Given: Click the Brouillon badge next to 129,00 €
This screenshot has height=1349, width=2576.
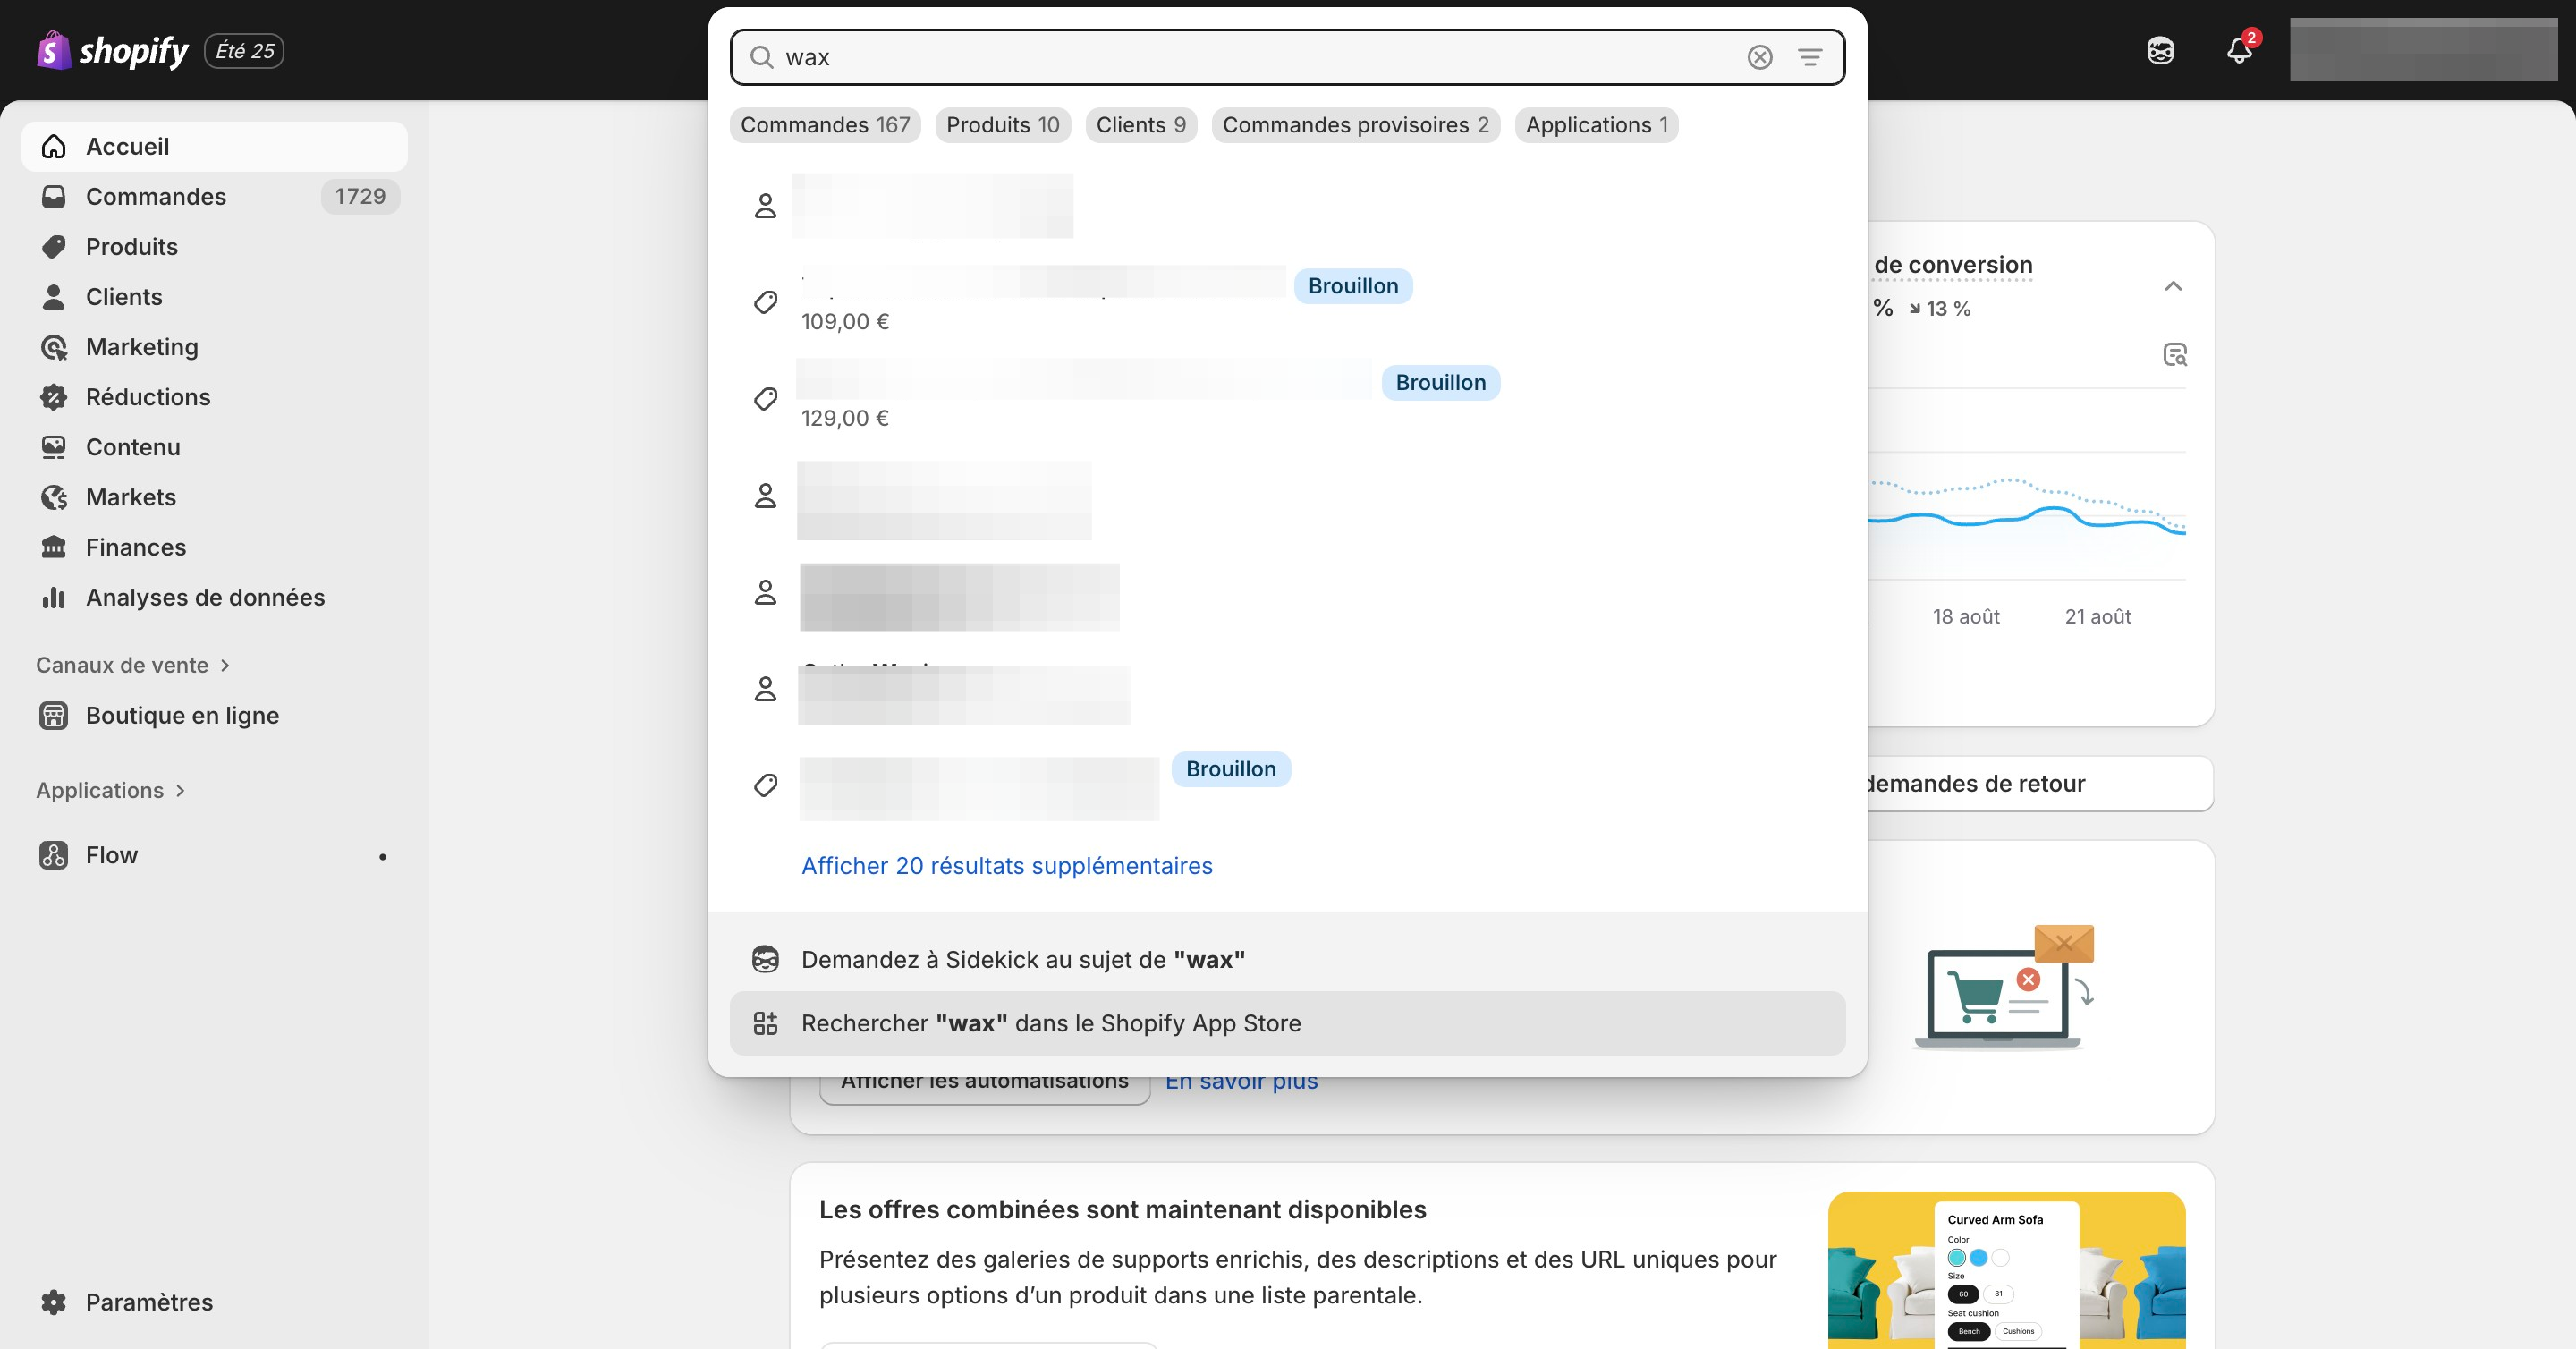Looking at the screenshot, I should point(1440,383).
